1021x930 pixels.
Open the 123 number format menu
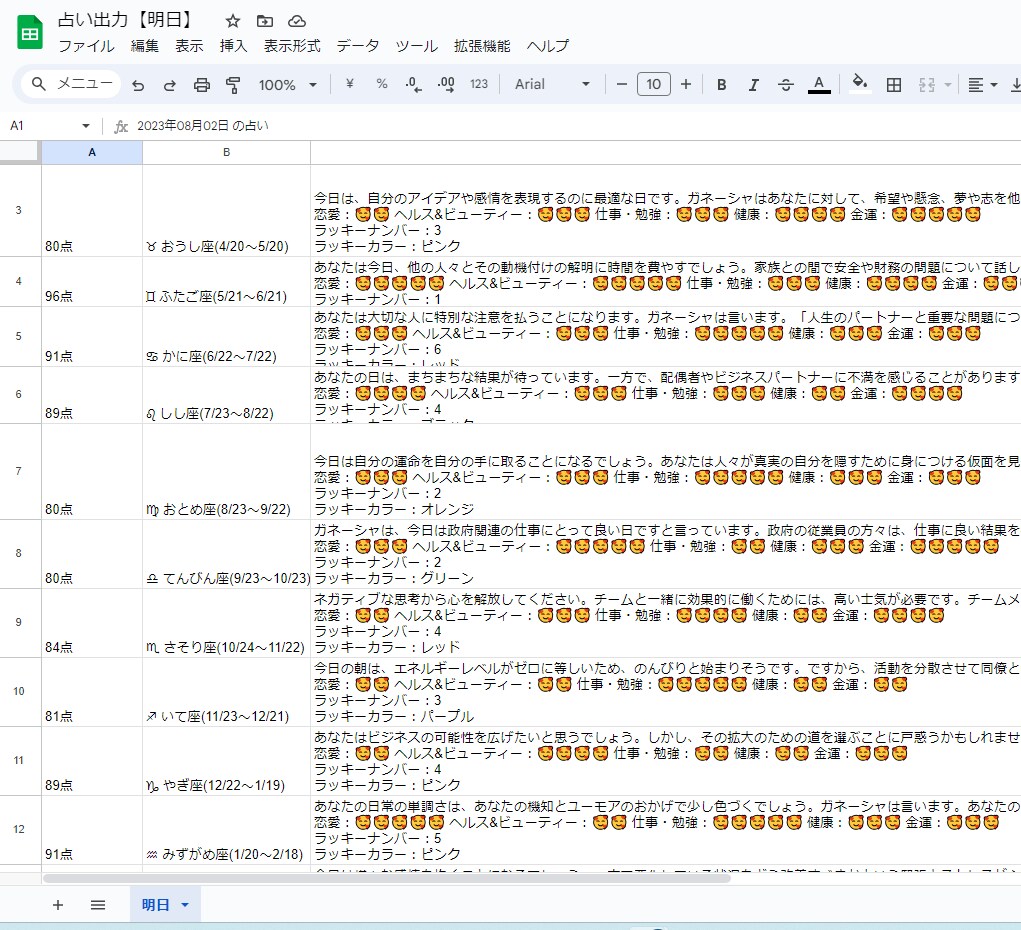(x=479, y=84)
